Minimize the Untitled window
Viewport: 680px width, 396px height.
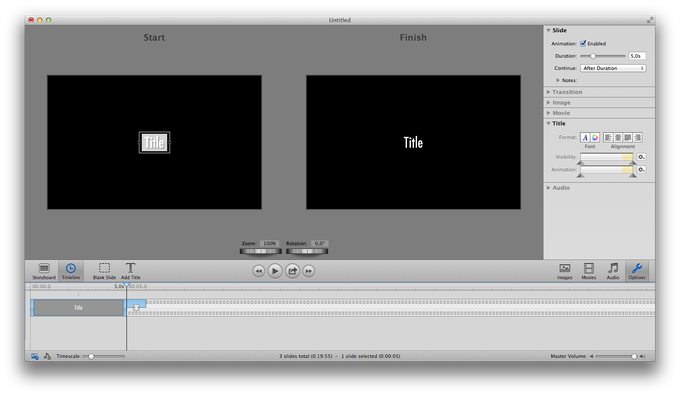click(40, 20)
